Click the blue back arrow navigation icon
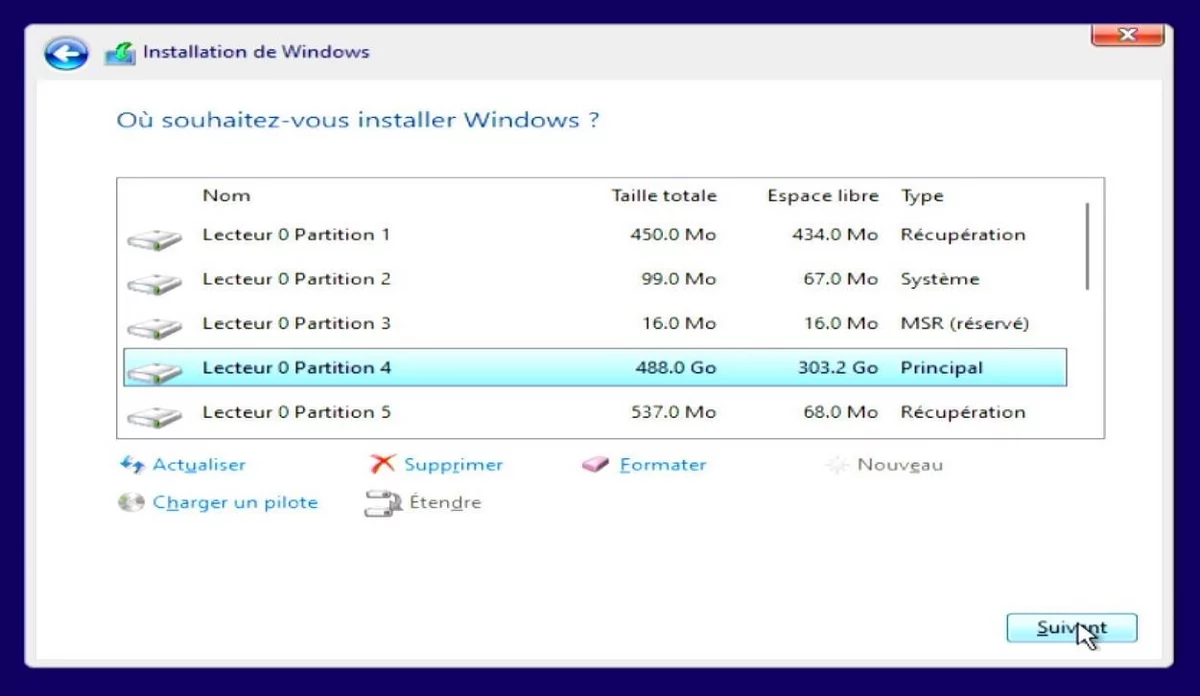The width and height of the screenshot is (1200, 696). [x=66, y=53]
